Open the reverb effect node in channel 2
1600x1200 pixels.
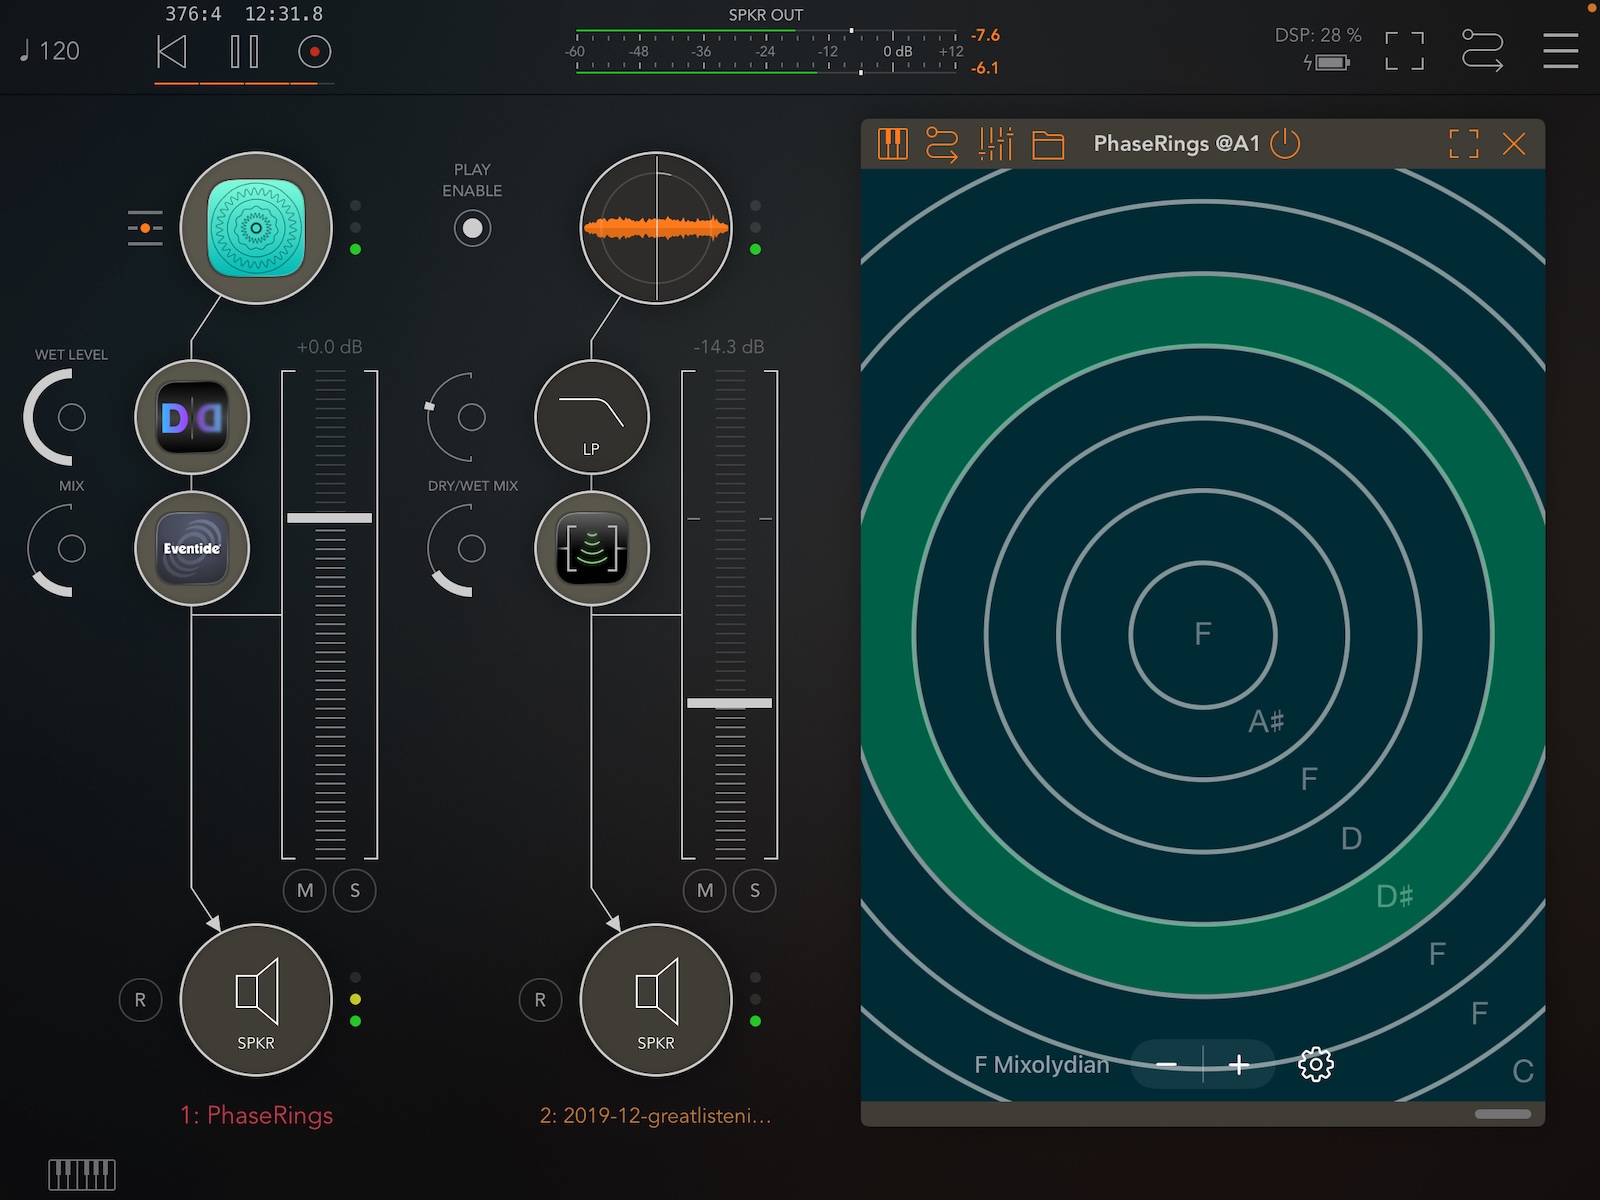pyautogui.click(x=592, y=548)
